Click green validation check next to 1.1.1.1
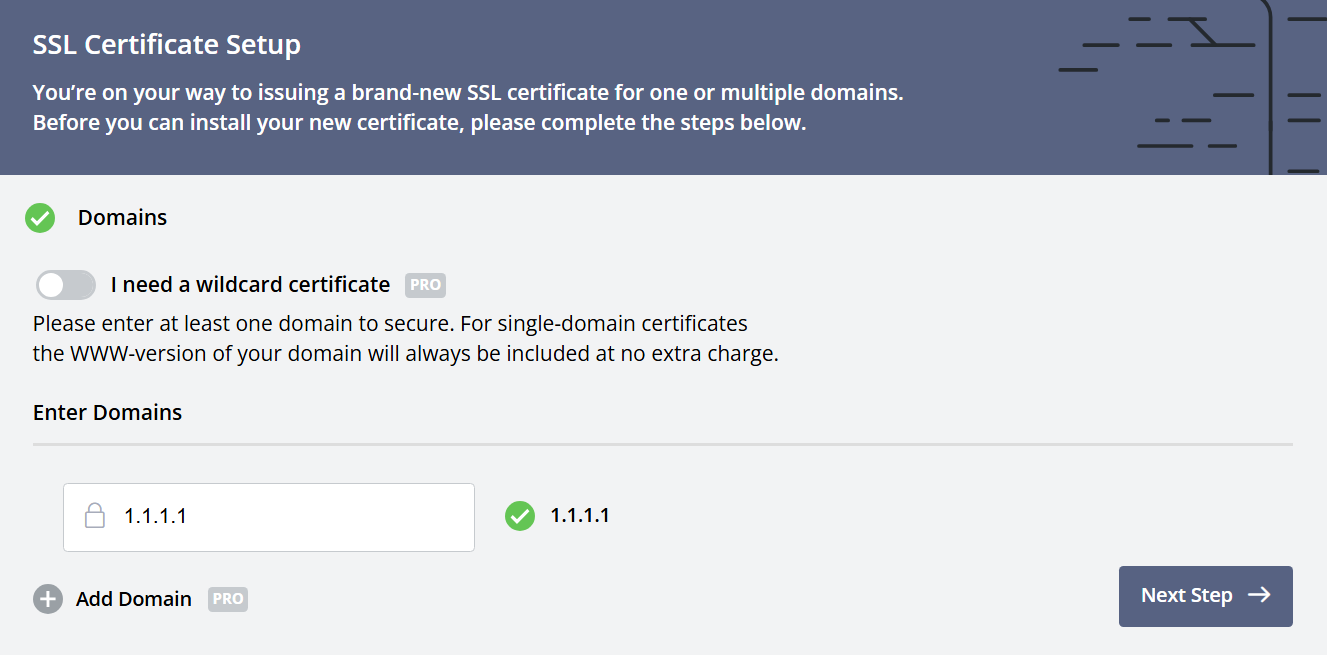1327x655 pixels. (x=519, y=516)
